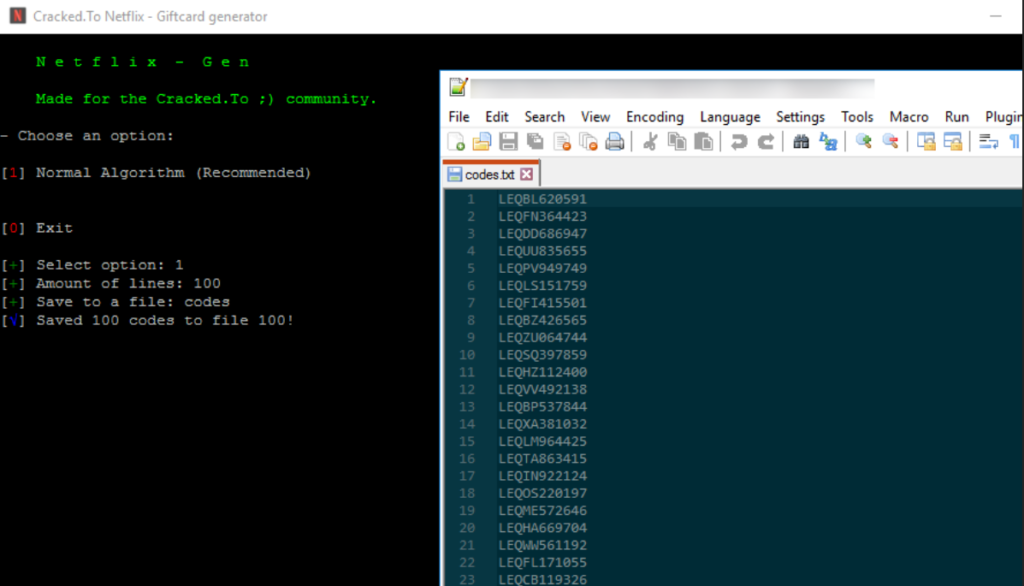1024x586 pixels.
Task: Click the Netflix generator window icon
Action: pos(18,16)
